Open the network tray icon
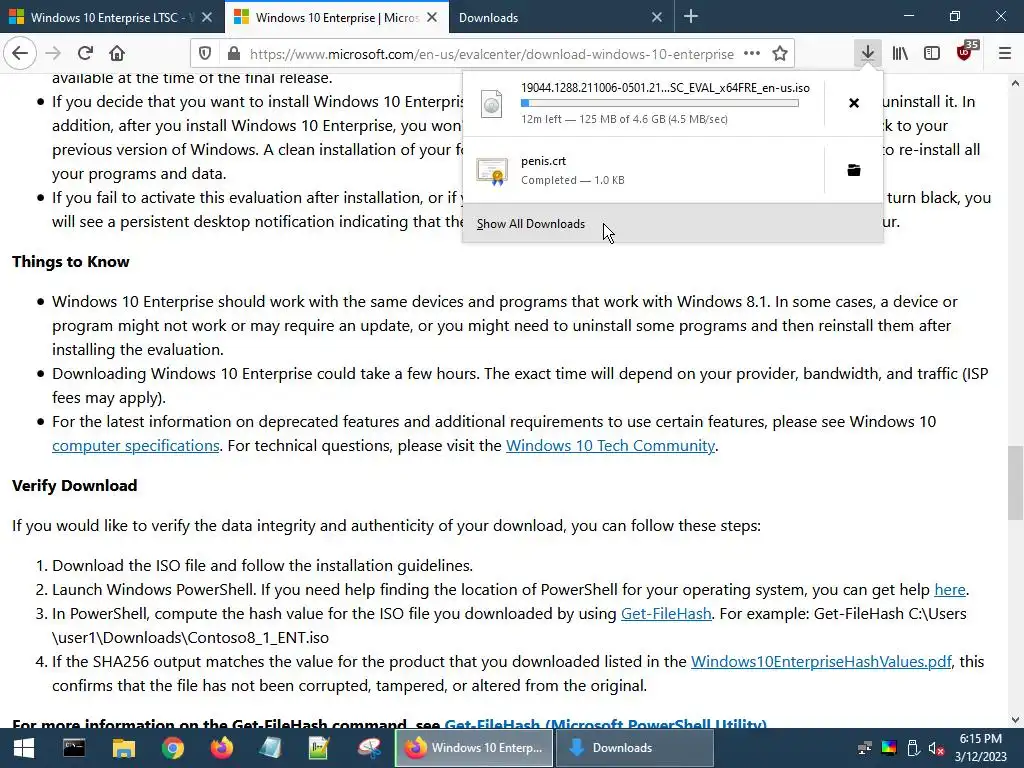1024x768 pixels. click(865, 748)
